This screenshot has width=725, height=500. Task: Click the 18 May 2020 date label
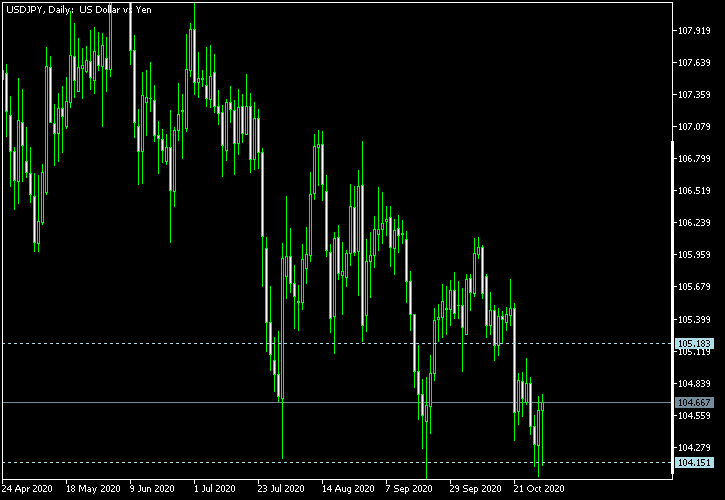click(x=93, y=489)
